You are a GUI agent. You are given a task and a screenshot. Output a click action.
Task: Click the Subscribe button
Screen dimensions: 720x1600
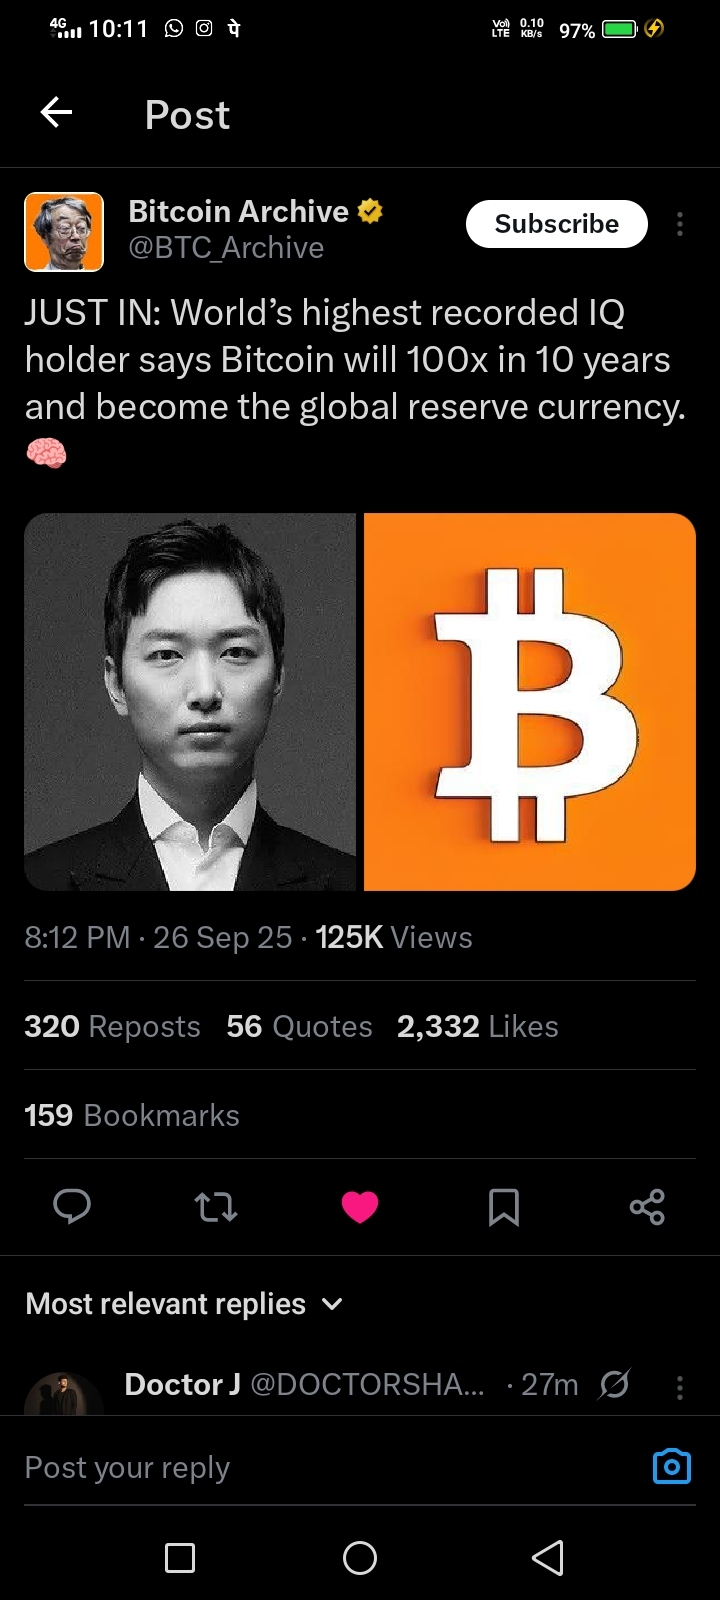point(557,224)
